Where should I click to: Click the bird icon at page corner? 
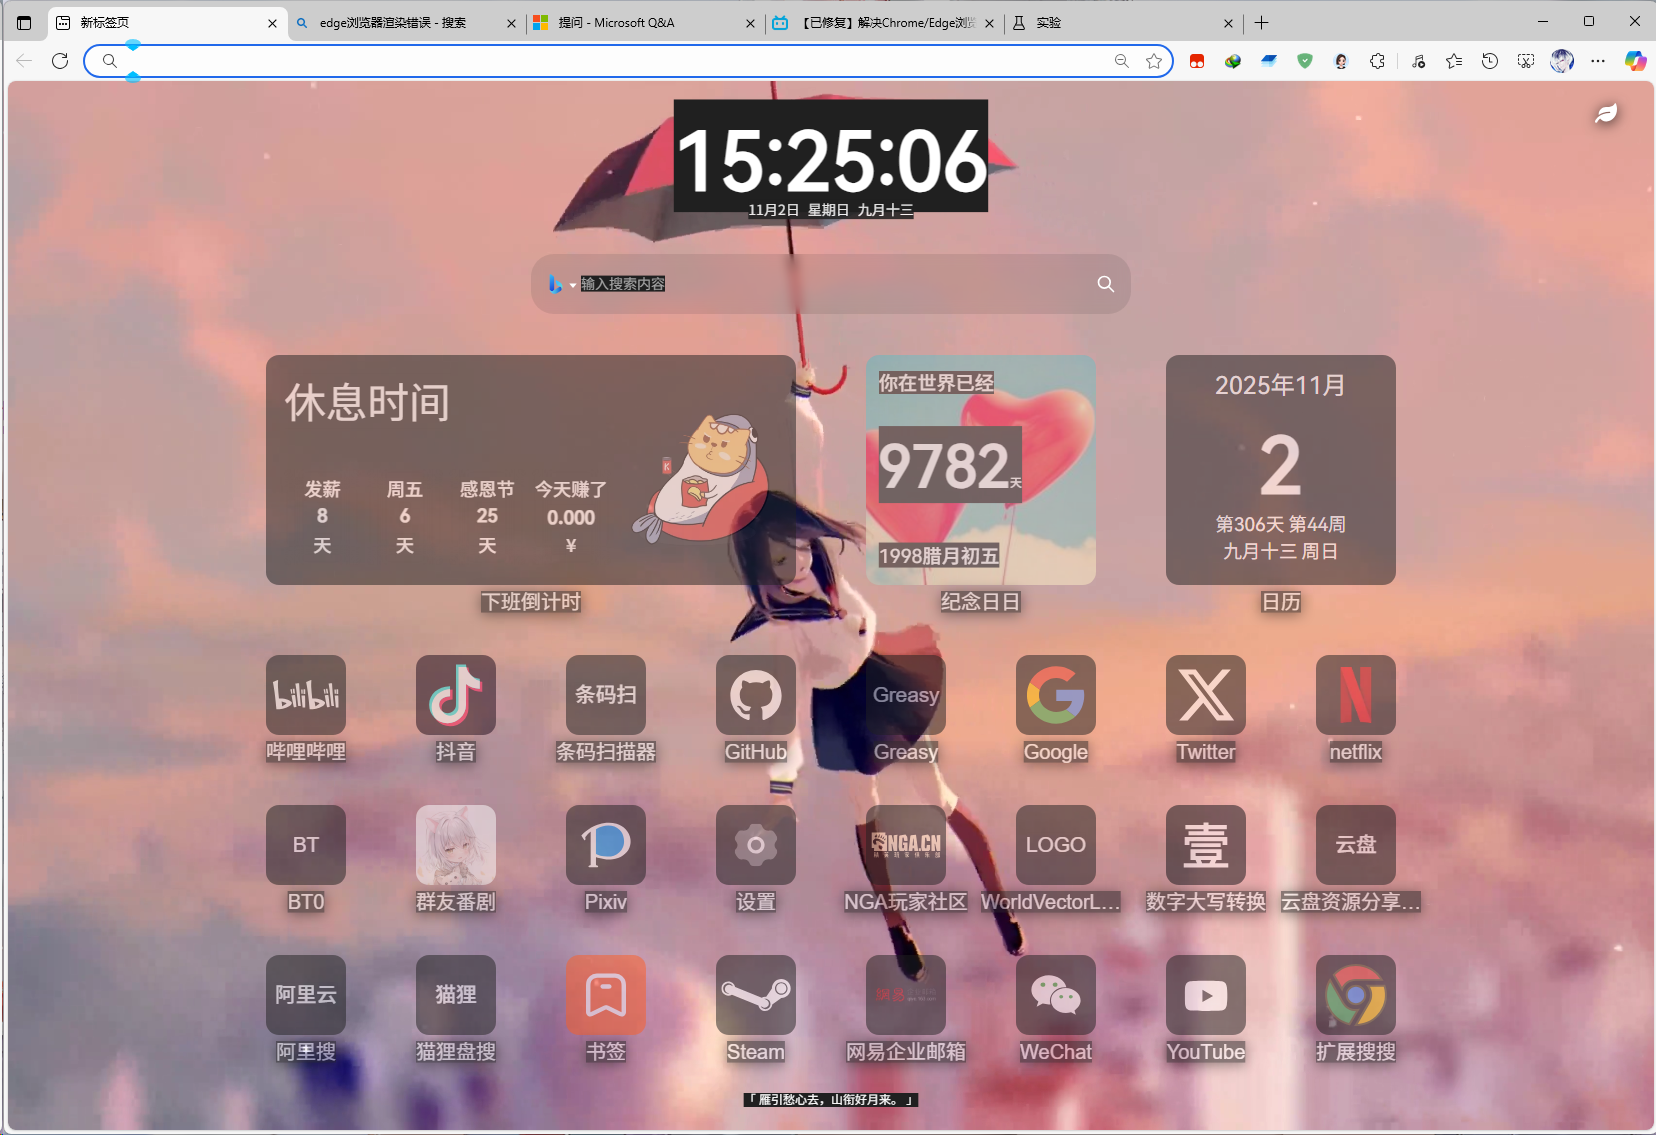tap(1606, 114)
